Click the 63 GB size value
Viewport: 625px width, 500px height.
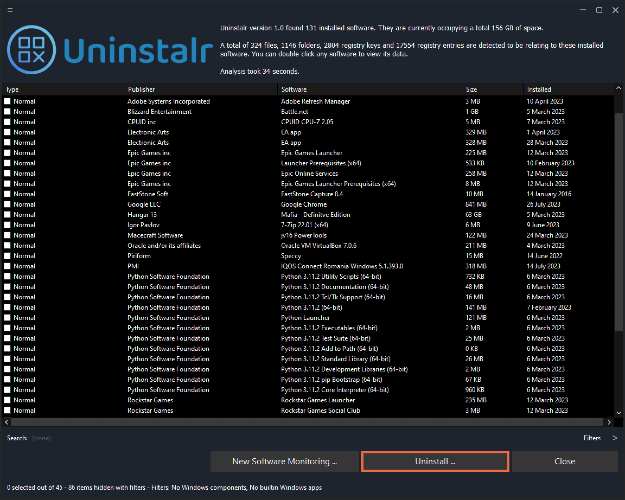(x=474, y=215)
